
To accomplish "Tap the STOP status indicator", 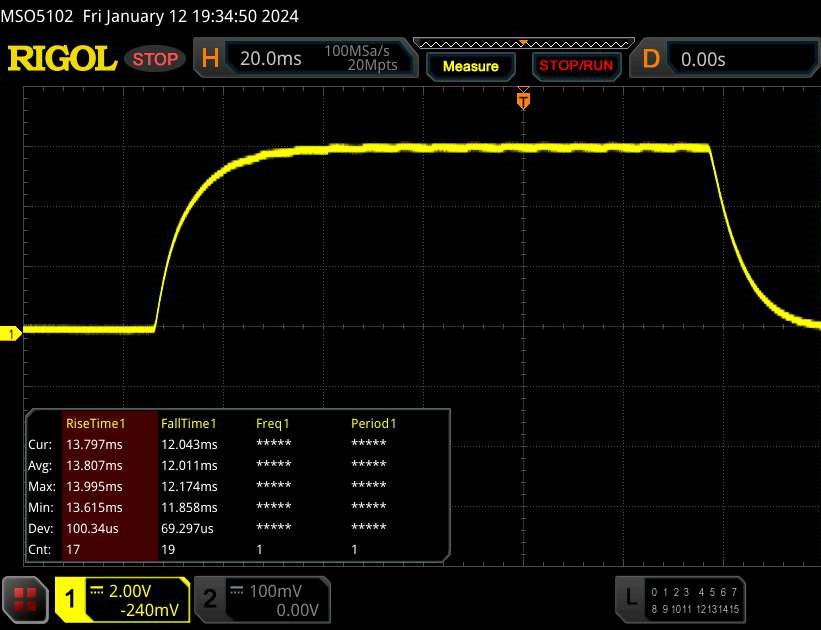I will 155,59.
